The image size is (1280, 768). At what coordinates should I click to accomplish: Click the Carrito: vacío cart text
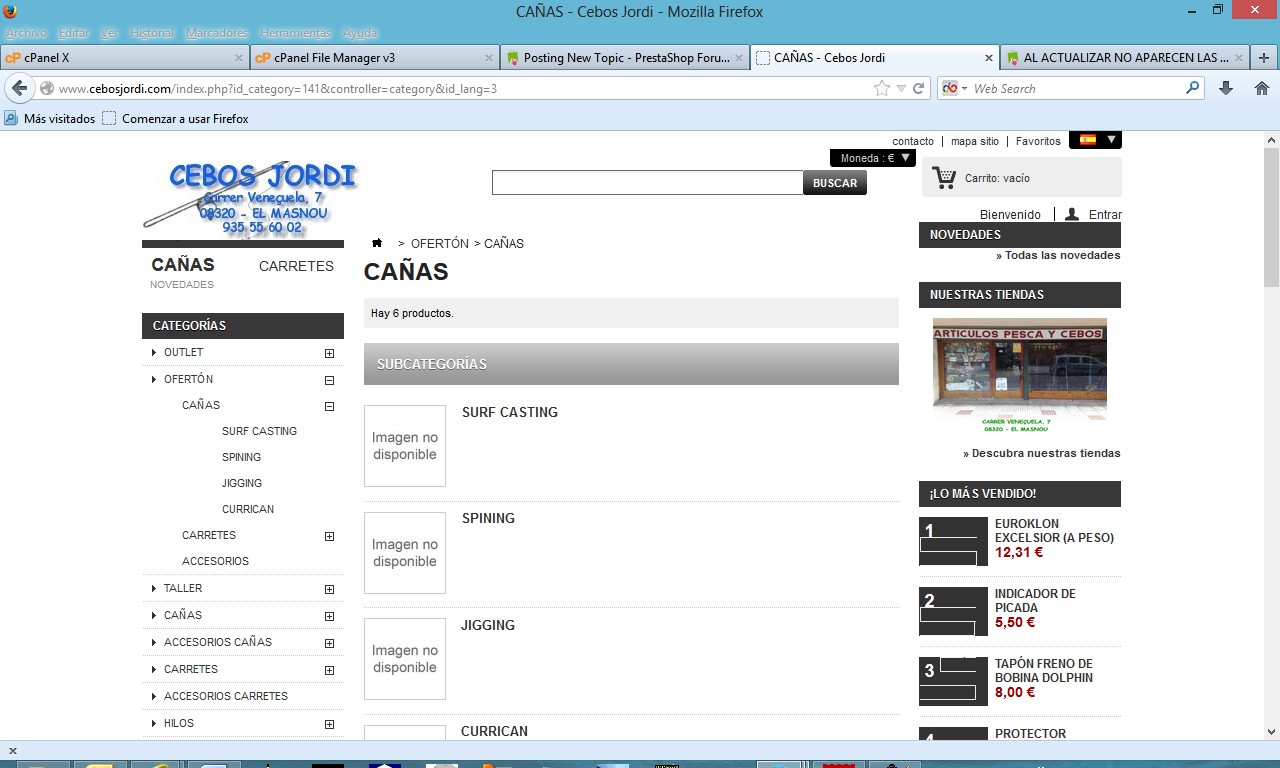click(997, 178)
